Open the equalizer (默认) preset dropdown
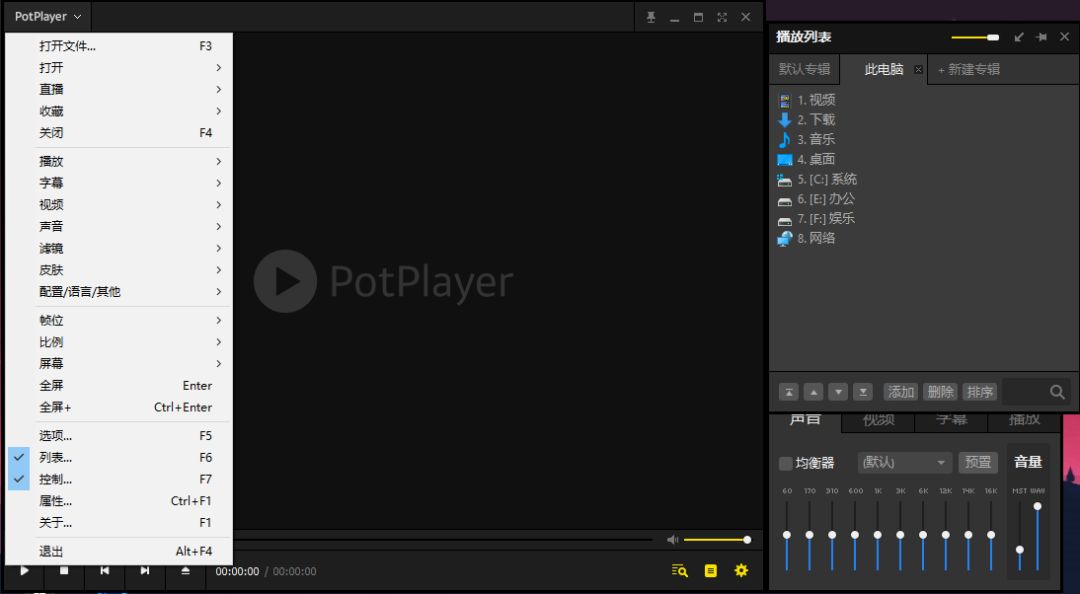The height and width of the screenshot is (594, 1080). (904, 462)
